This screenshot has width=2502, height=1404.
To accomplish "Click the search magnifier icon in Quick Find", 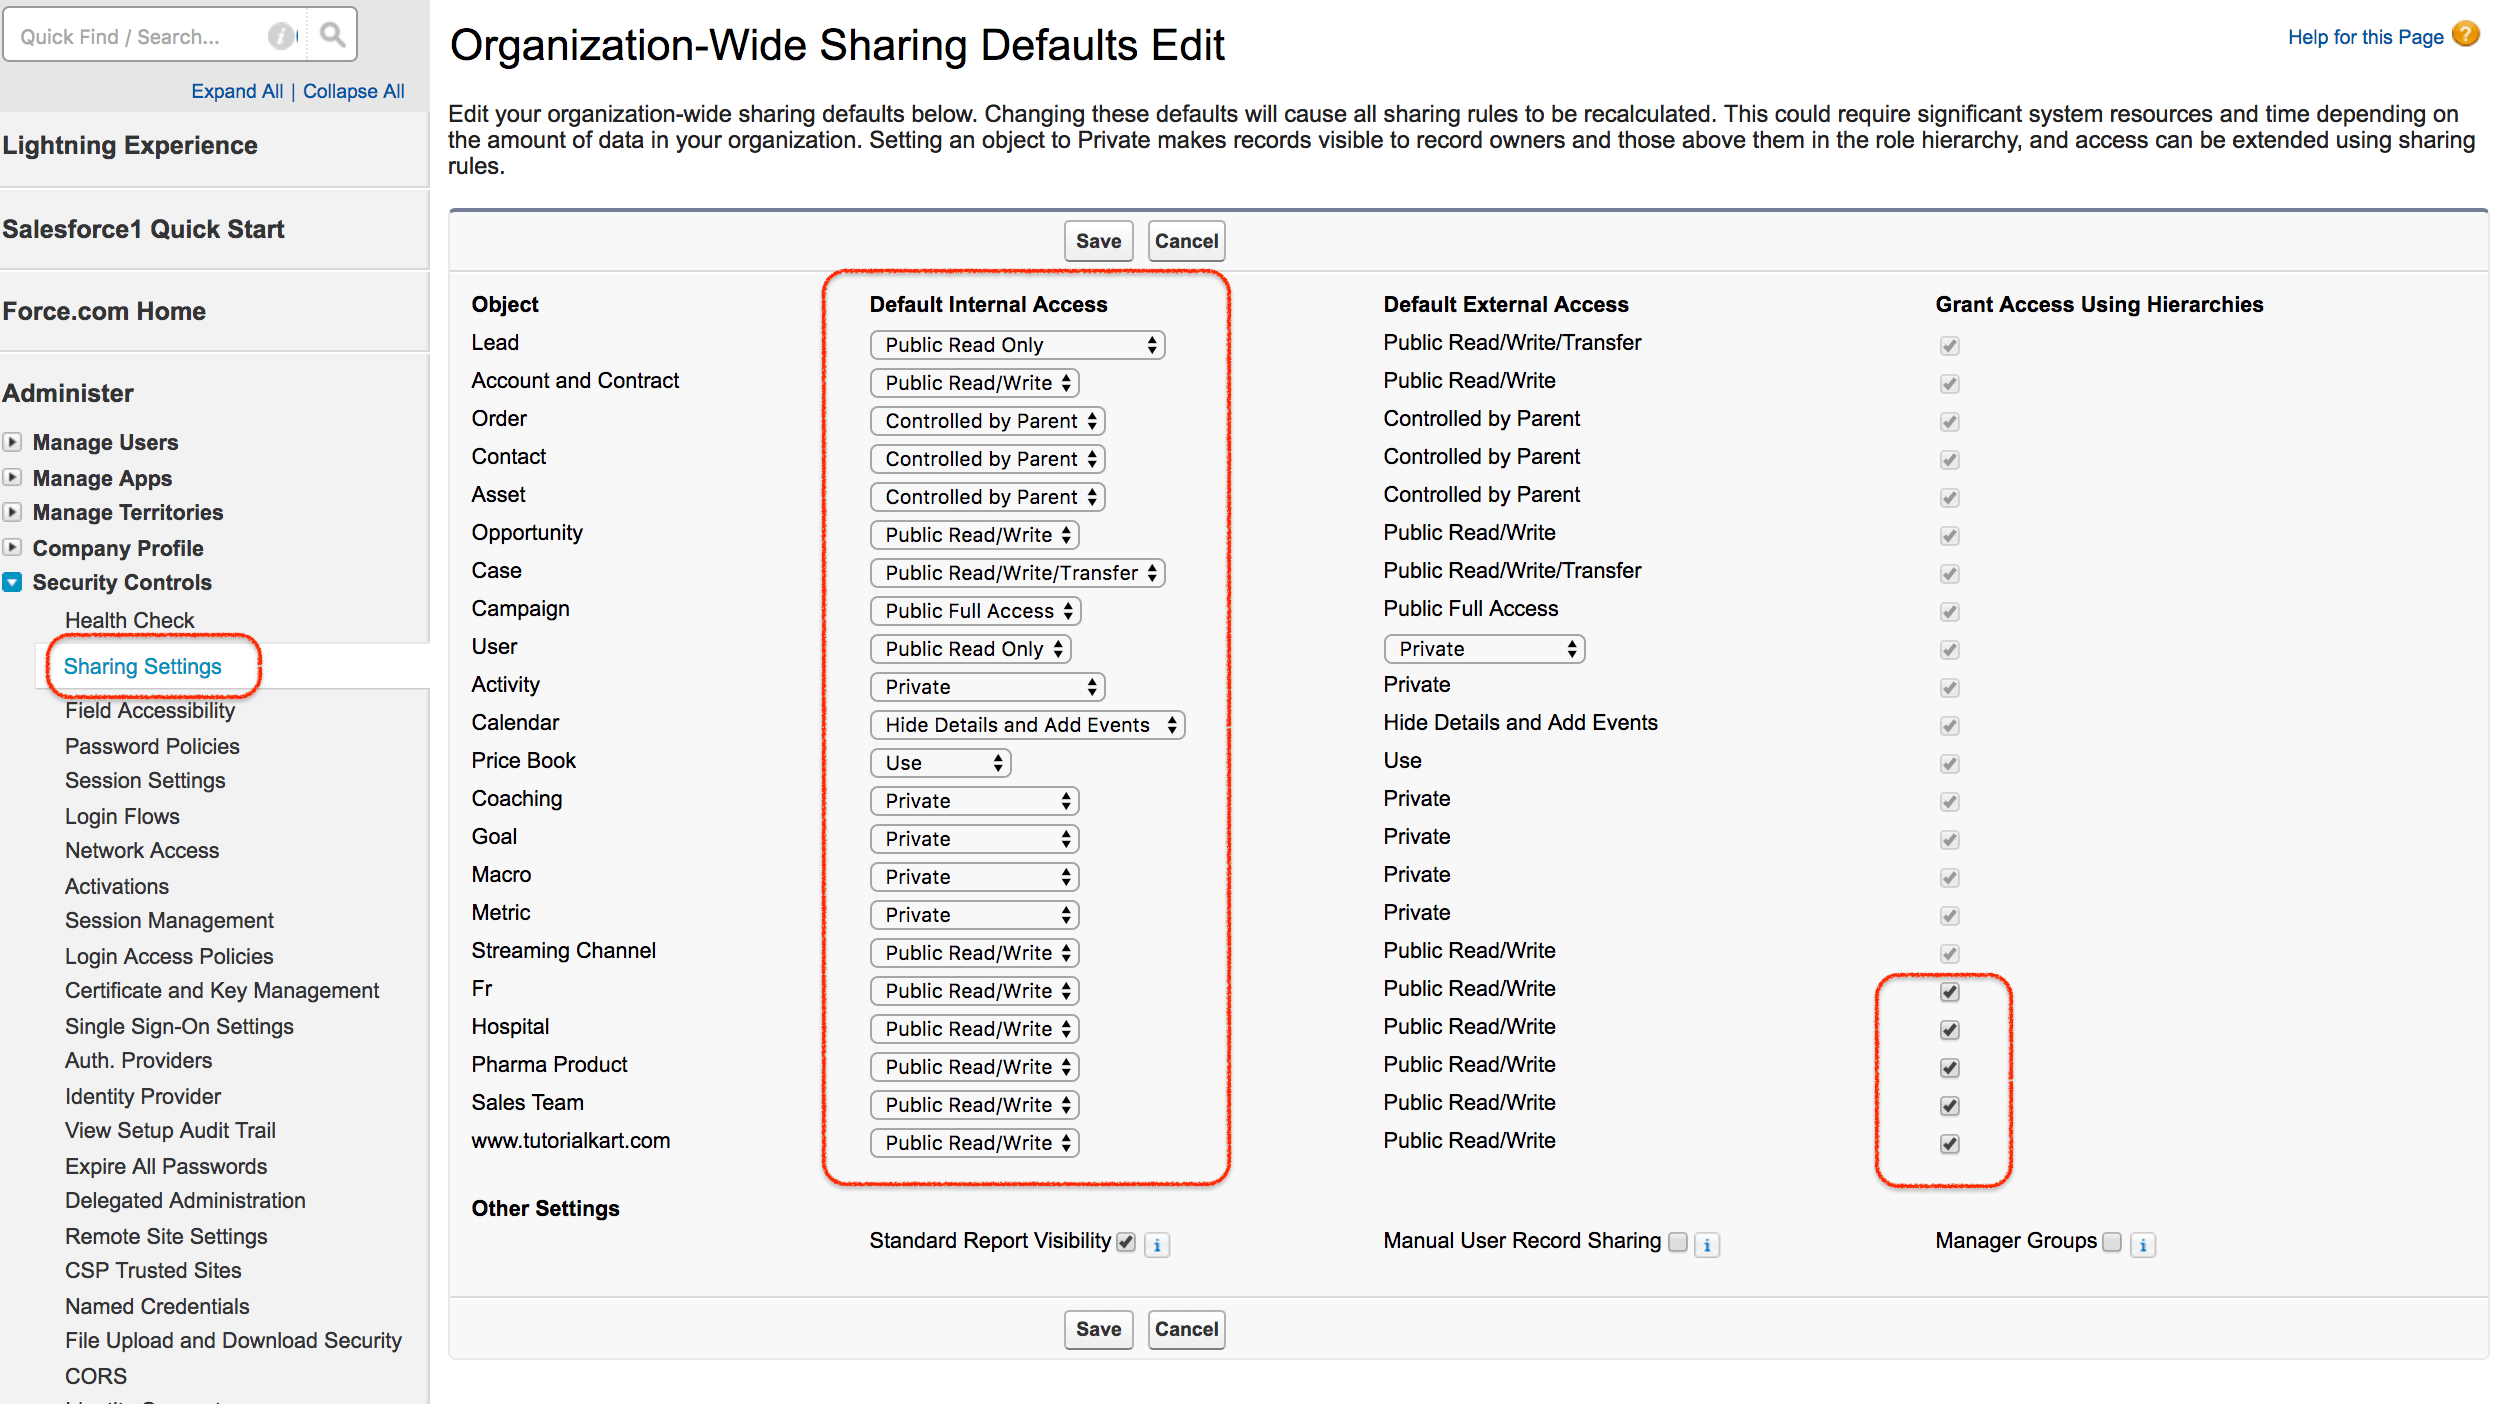I will coord(332,36).
